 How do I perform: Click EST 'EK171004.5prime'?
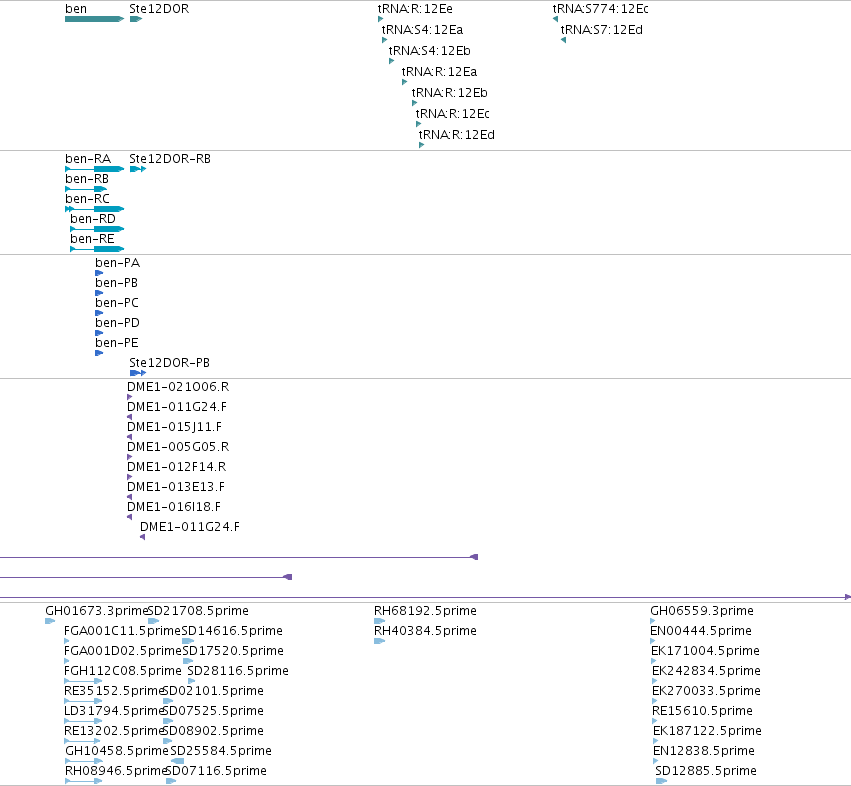click(705, 651)
